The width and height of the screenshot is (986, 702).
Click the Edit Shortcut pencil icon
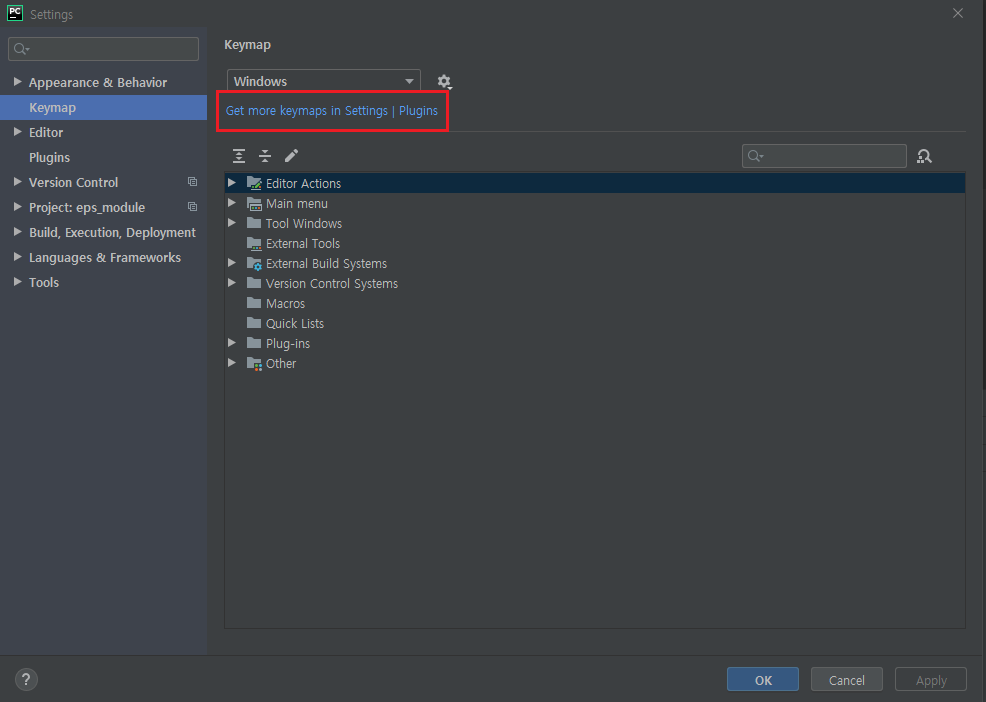[292, 156]
